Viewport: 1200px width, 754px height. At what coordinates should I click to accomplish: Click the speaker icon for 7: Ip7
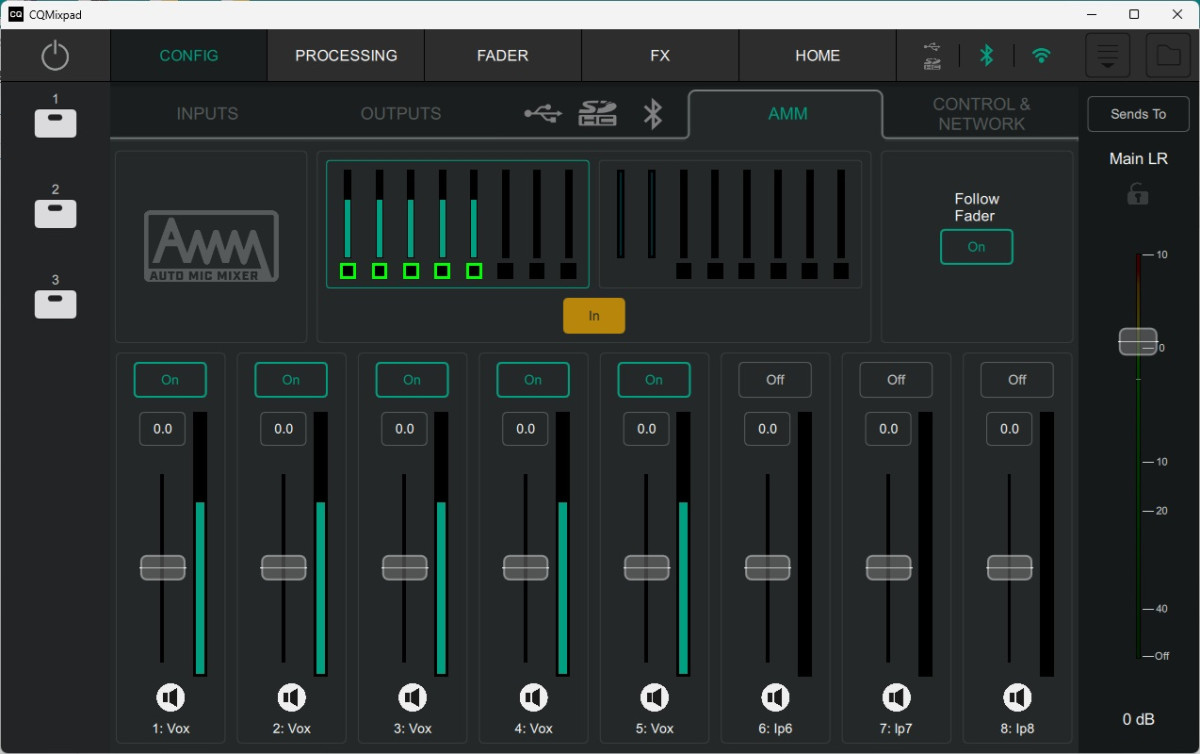click(x=896, y=697)
